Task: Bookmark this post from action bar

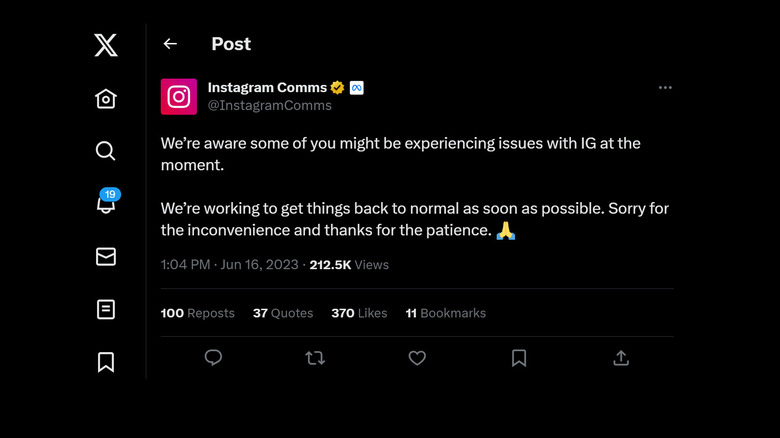Action: [519, 358]
